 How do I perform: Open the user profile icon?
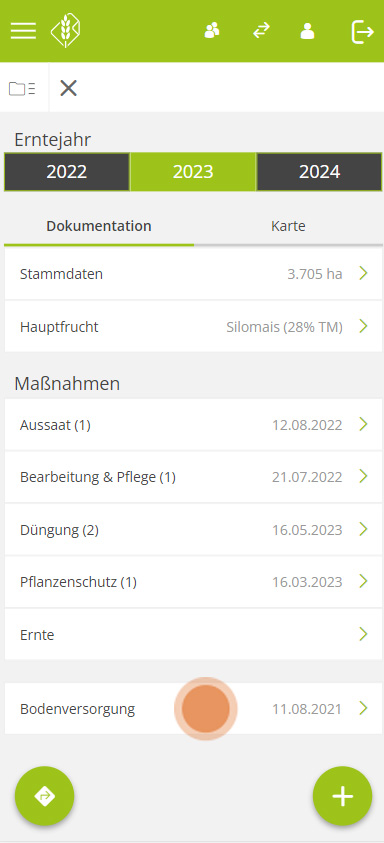pyautogui.click(x=307, y=31)
